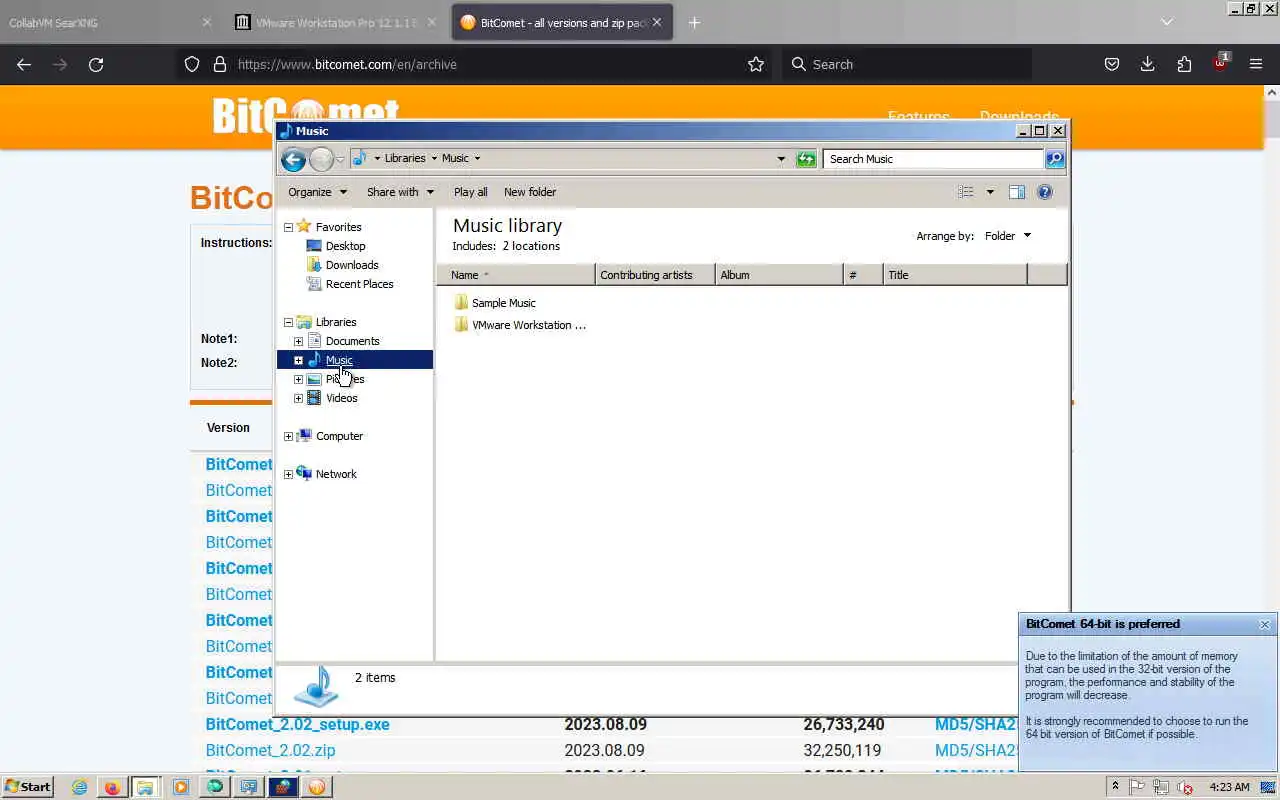Screen dimensions: 1280x800
Task: Close the CollabVM SearXNG tab
Action: click(x=207, y=22)
